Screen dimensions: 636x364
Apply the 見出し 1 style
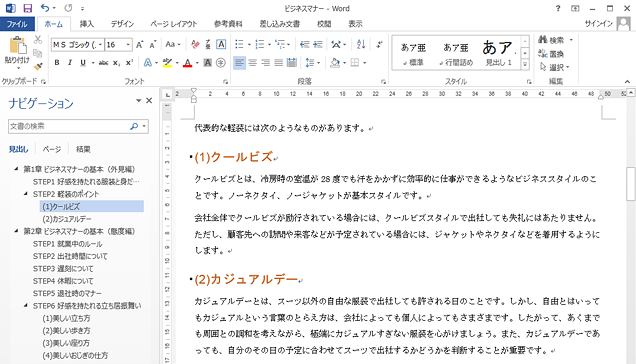(498, 54)
